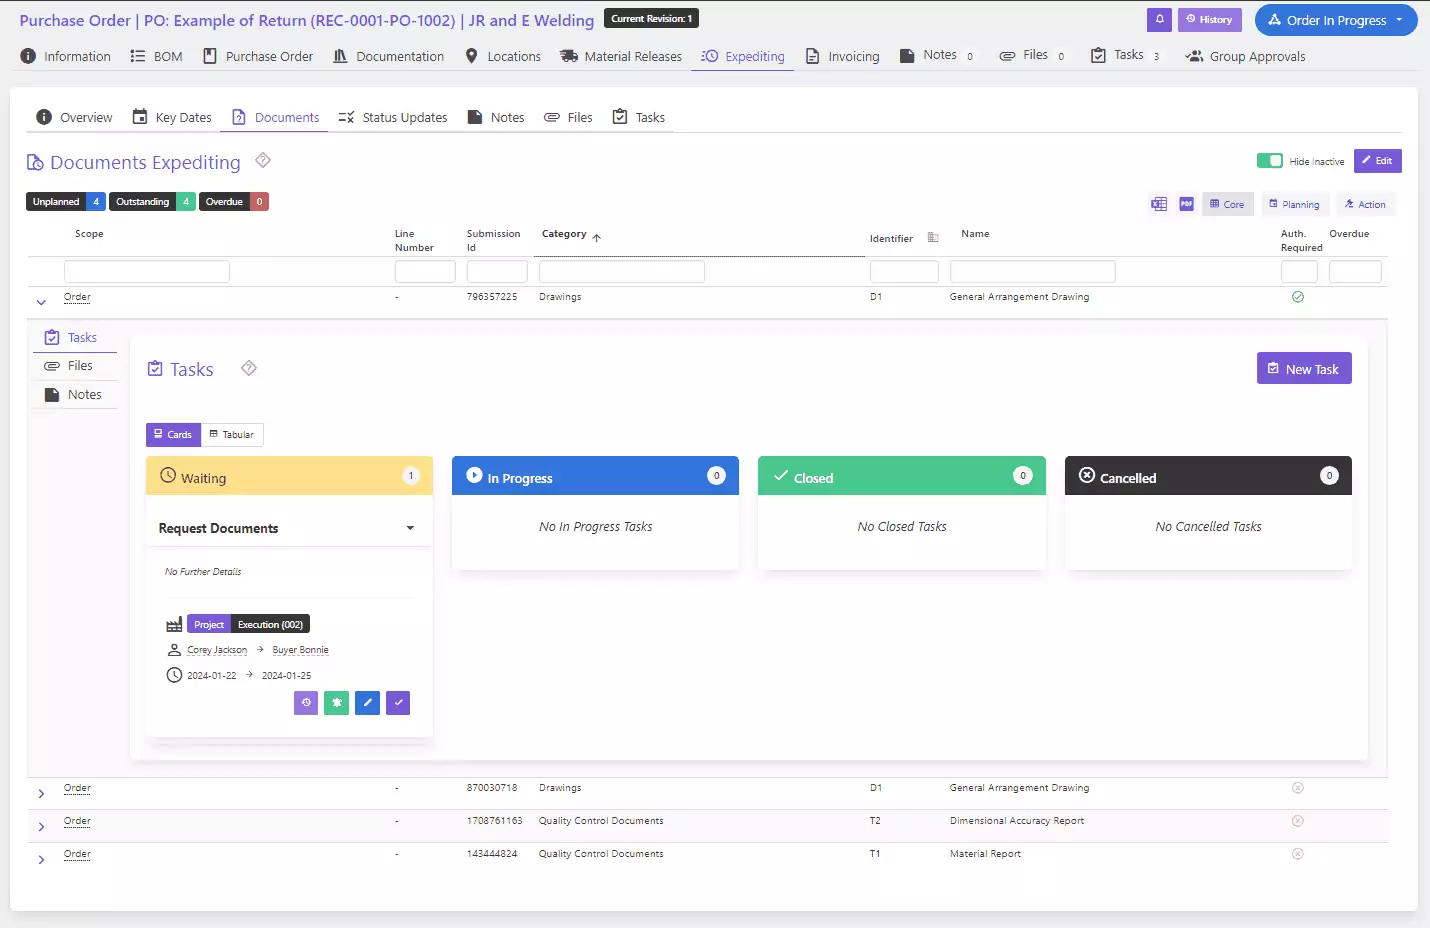Edit the Request Documents task with blue pencil

(367, 703)
